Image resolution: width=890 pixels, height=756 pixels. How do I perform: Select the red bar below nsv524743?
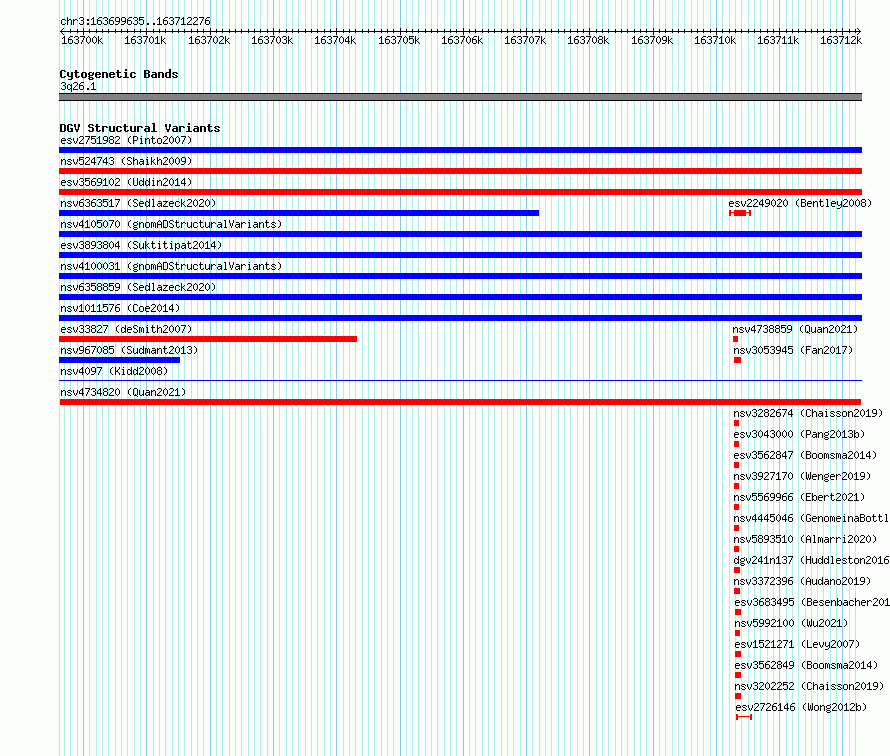click(460, 171)
